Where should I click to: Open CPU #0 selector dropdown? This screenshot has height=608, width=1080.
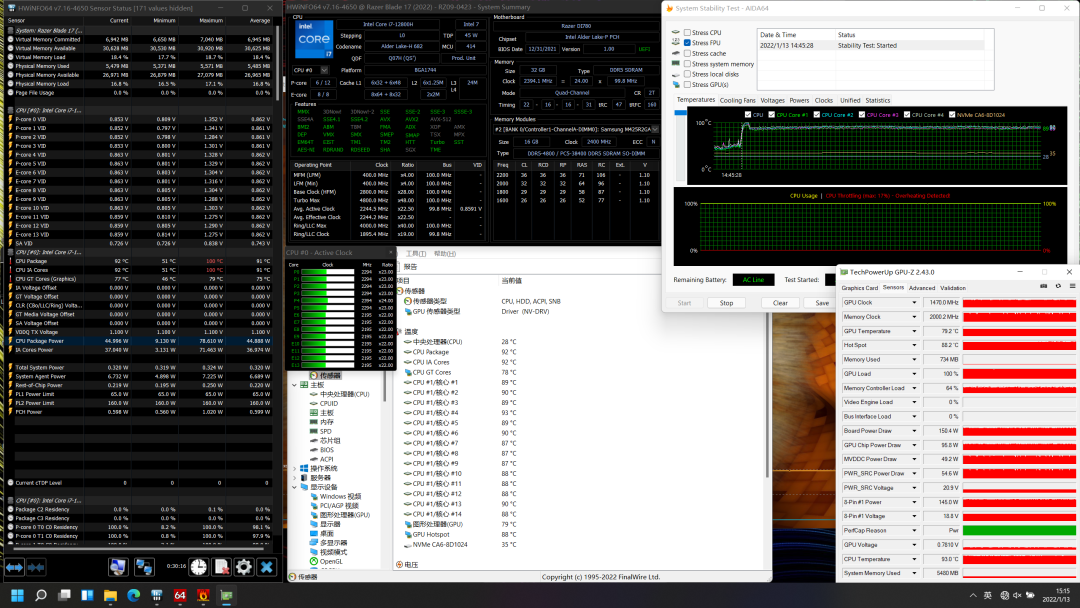pos(324,70)
